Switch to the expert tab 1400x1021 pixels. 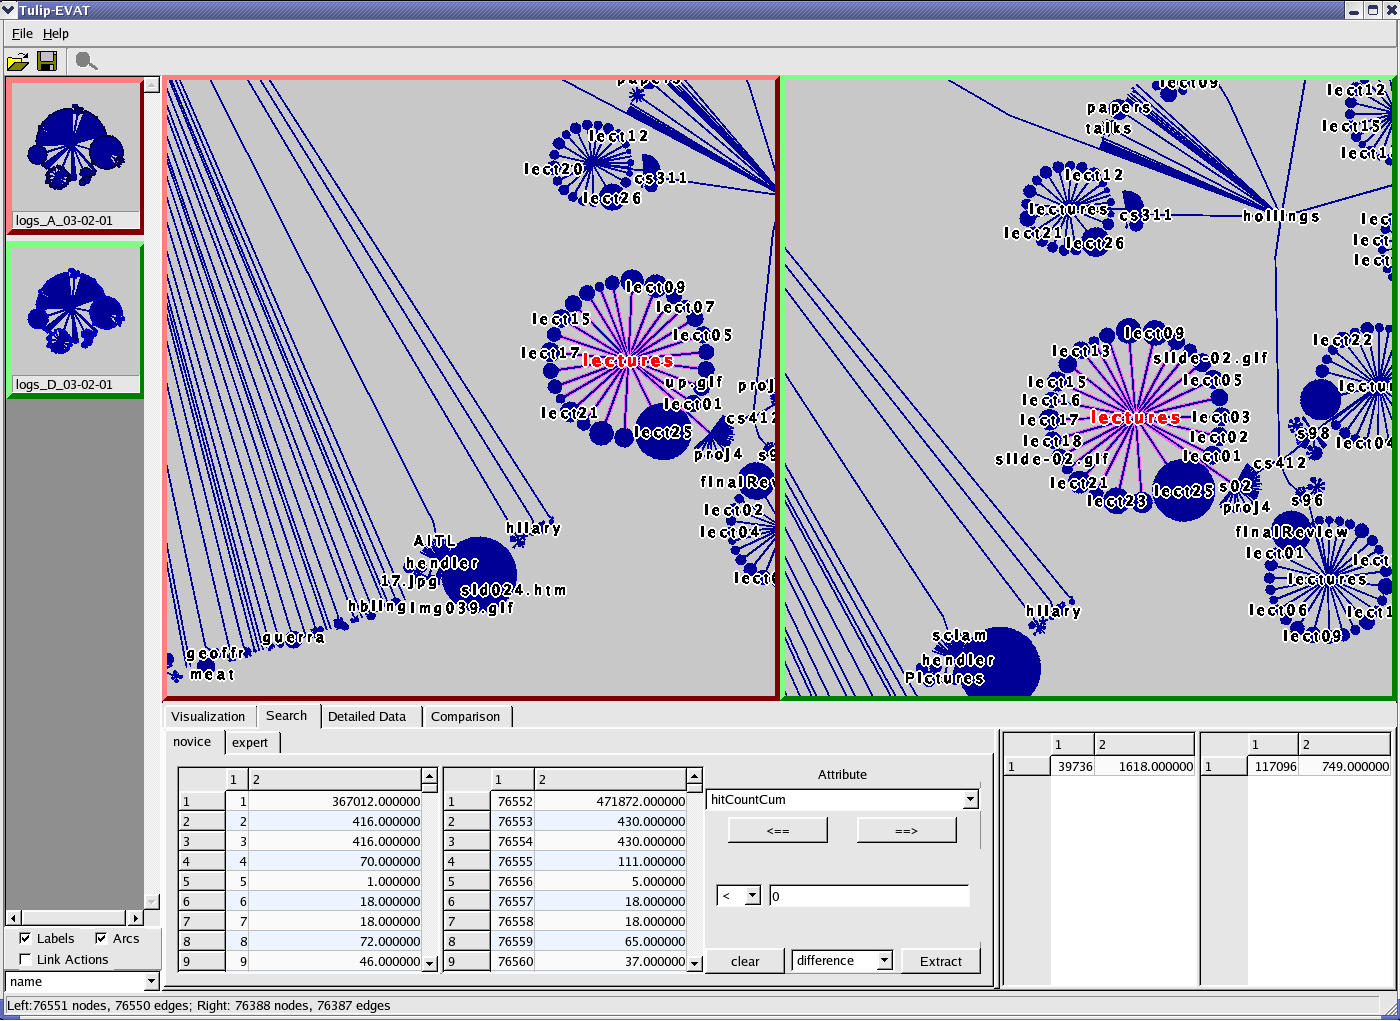coord(250,743)
